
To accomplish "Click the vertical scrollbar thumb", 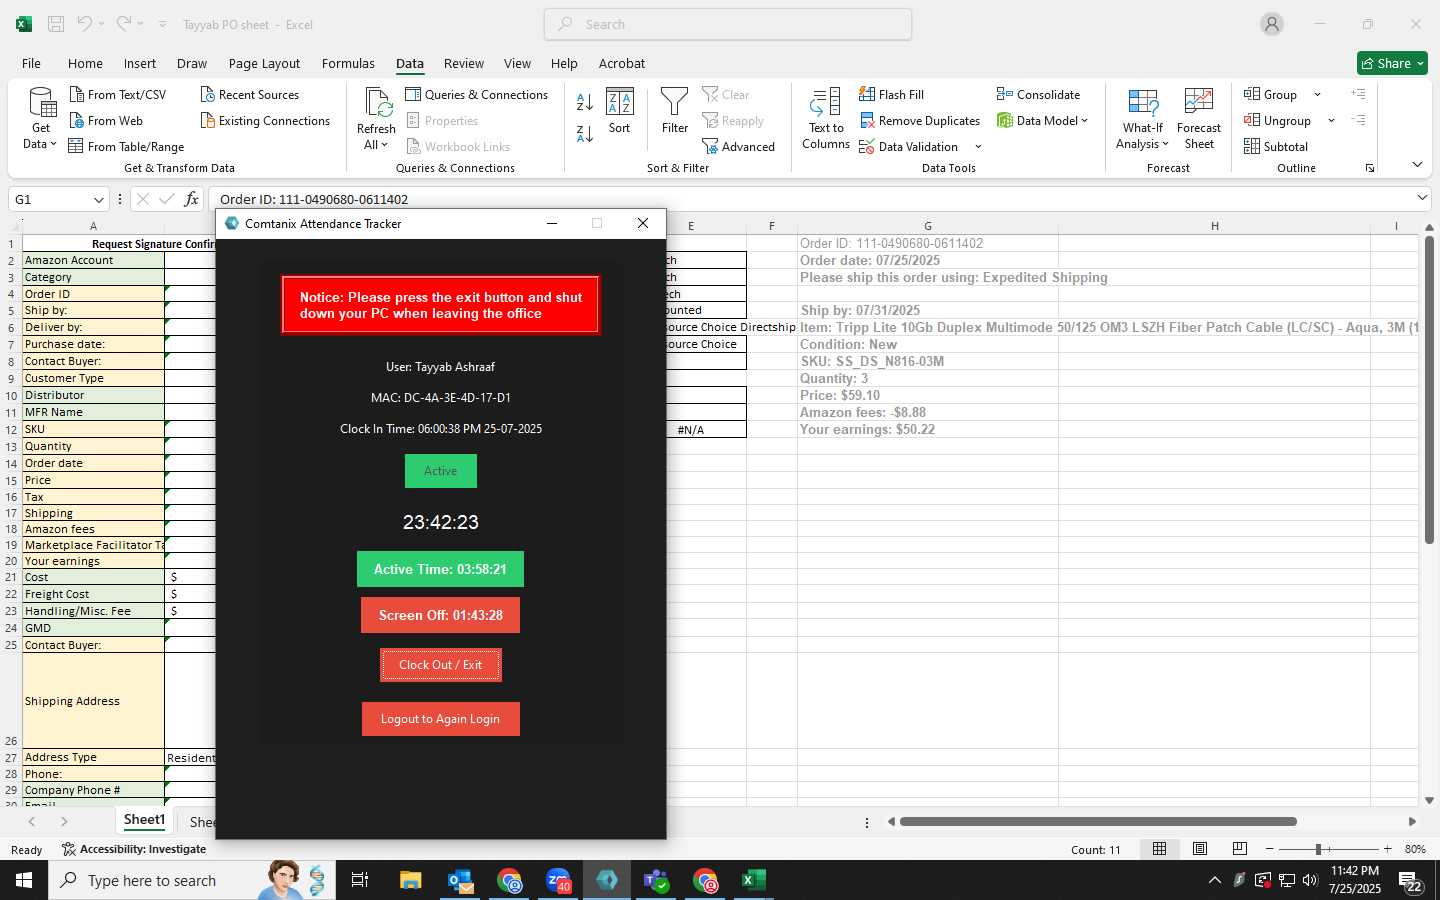I will pyautogui.click(x=1429, y=391).
